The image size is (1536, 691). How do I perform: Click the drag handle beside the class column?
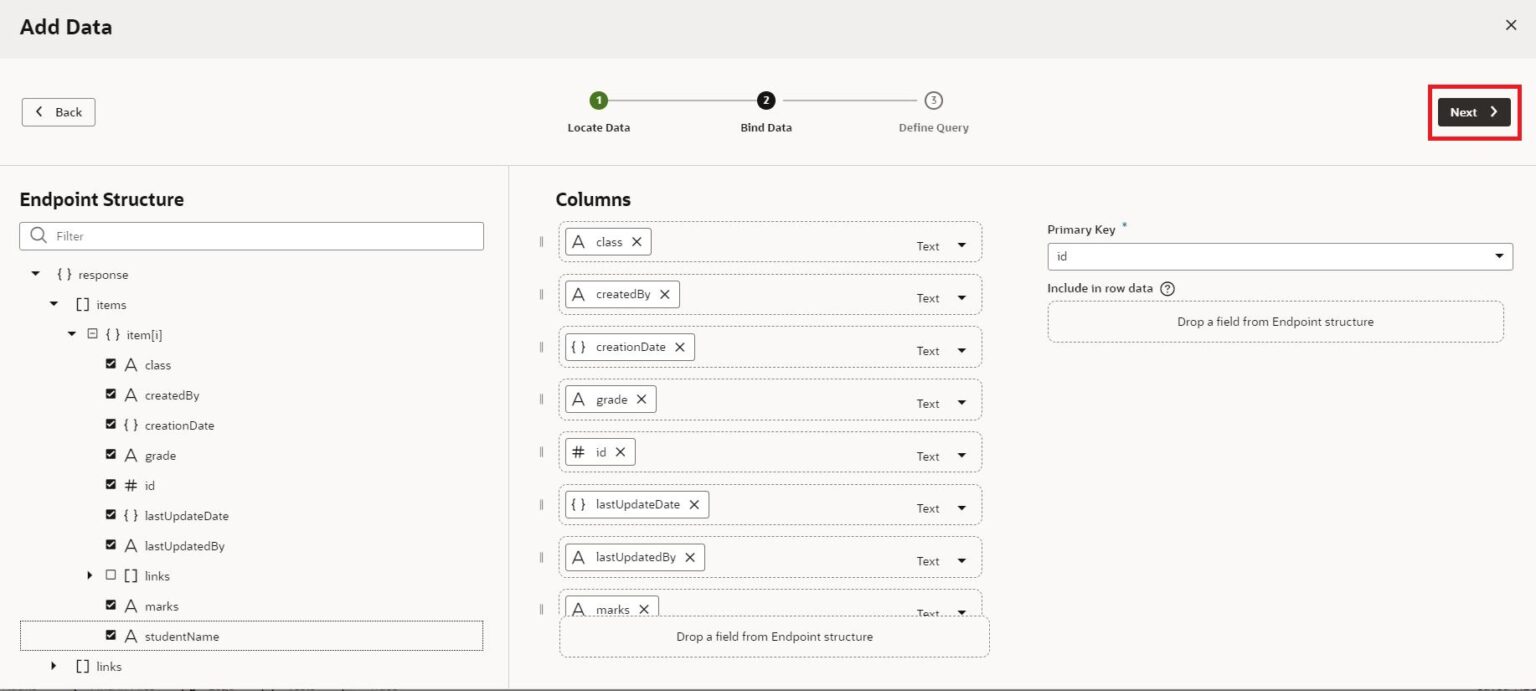click(x=541, y=241)
